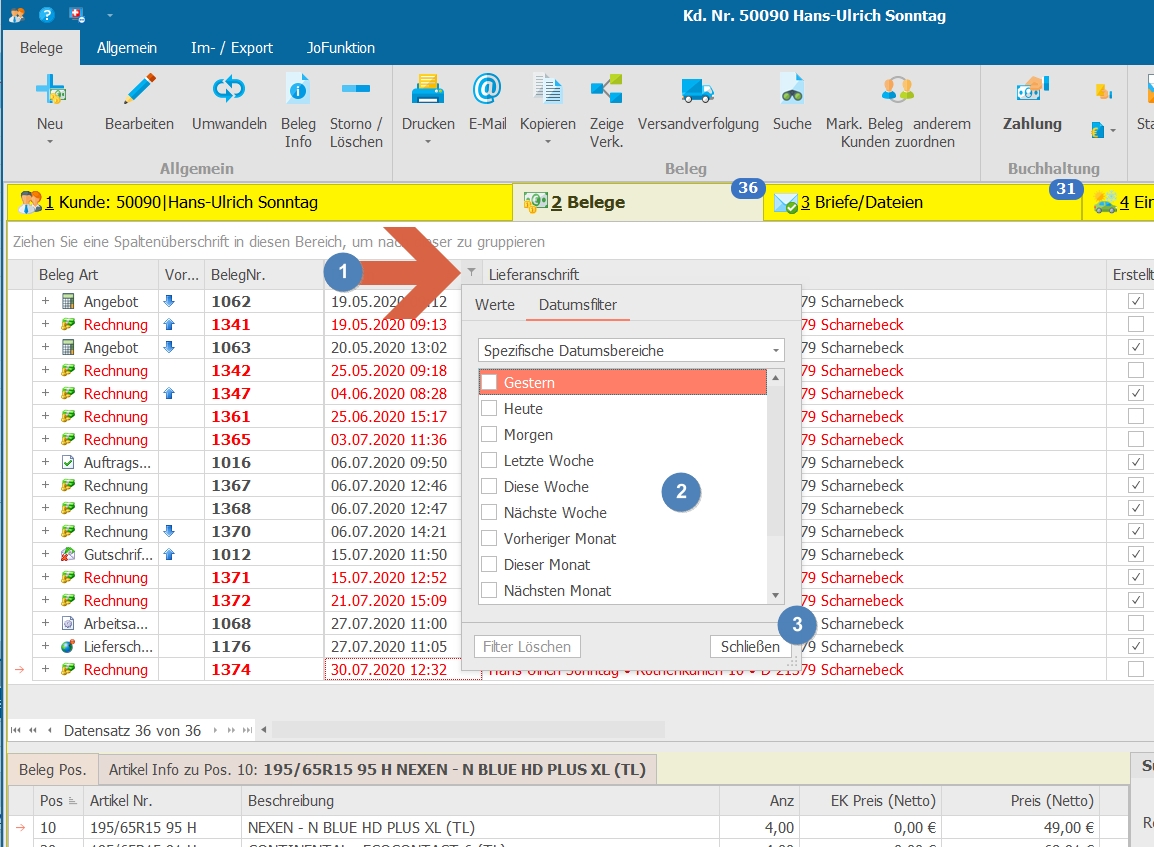The width and height of the screenshot is (1154, 847).
Task: Click the E-Mail @ icon
Action: (x=487, y=89)
